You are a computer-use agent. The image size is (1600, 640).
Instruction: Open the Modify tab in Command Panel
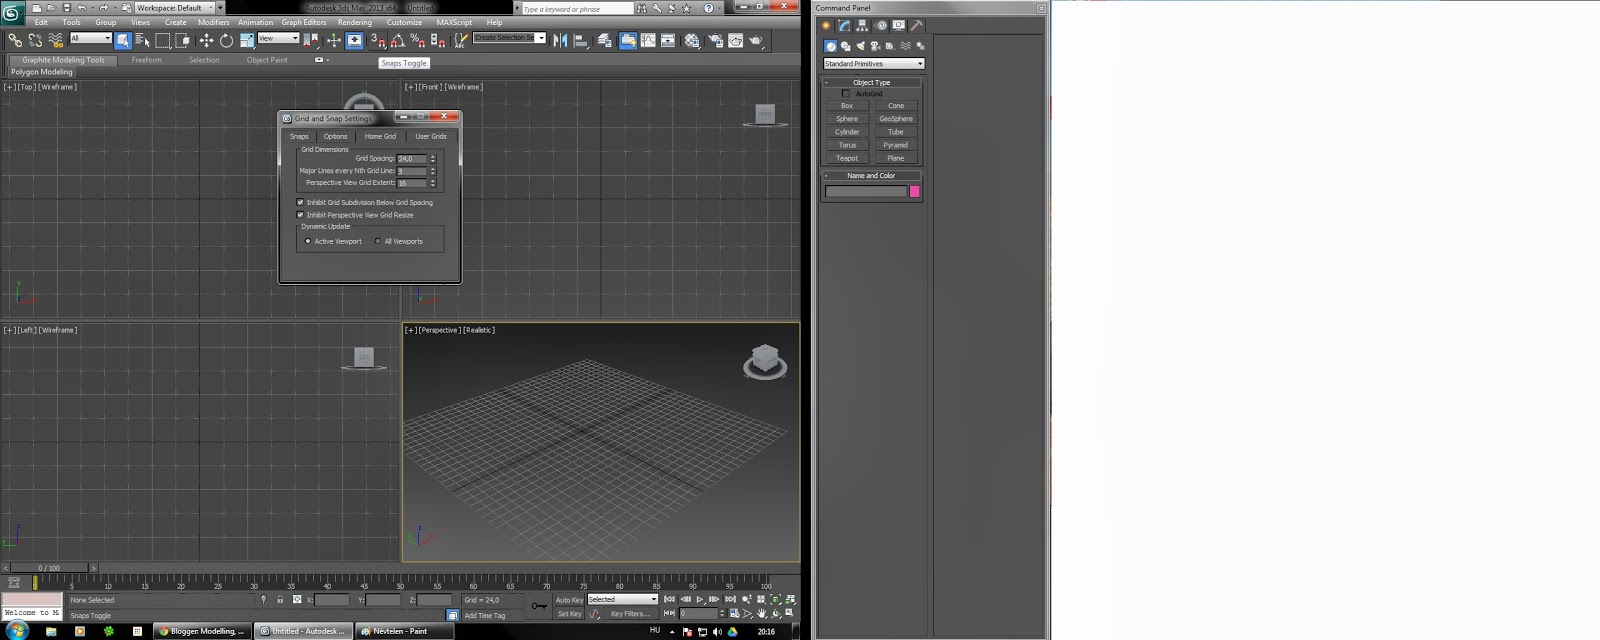(x=844, y=25)
